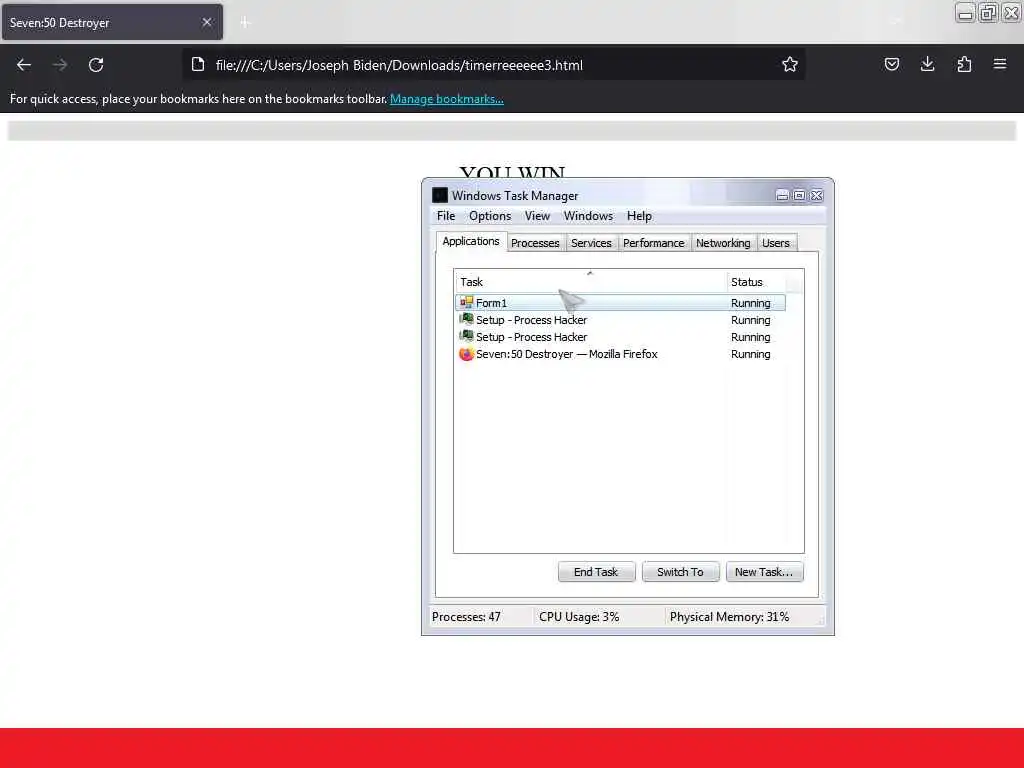The height and width of the screenshot is (768, 1024).
Task: Switch to the Networking tab
Action: point(723,243)
